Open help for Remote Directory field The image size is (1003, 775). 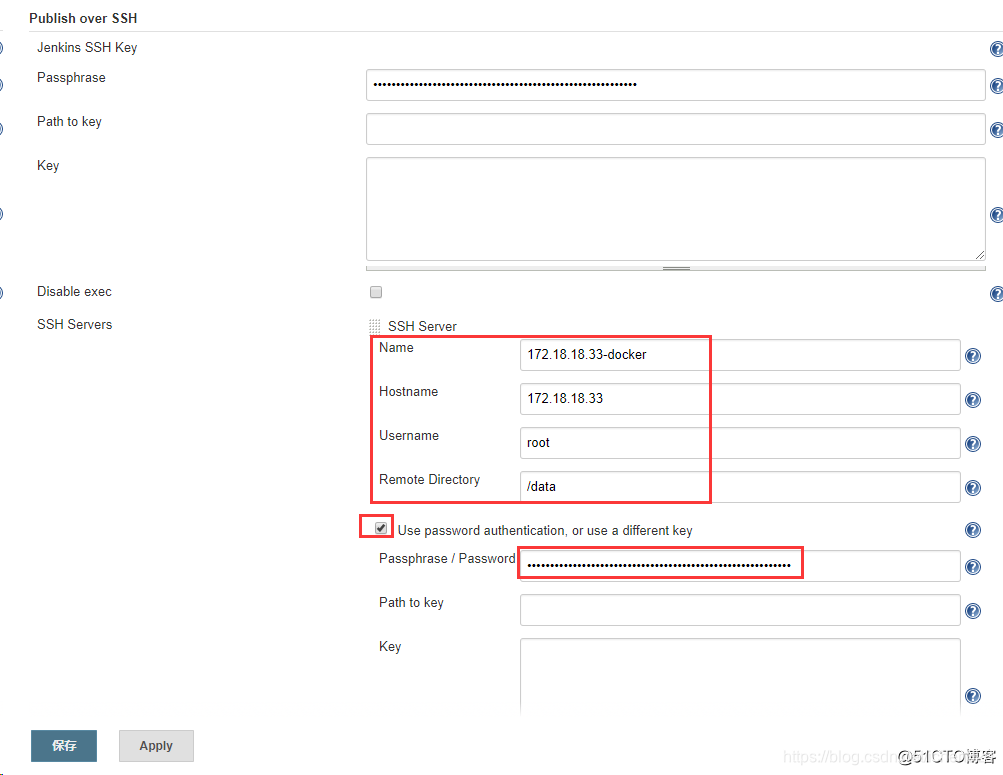973,488
